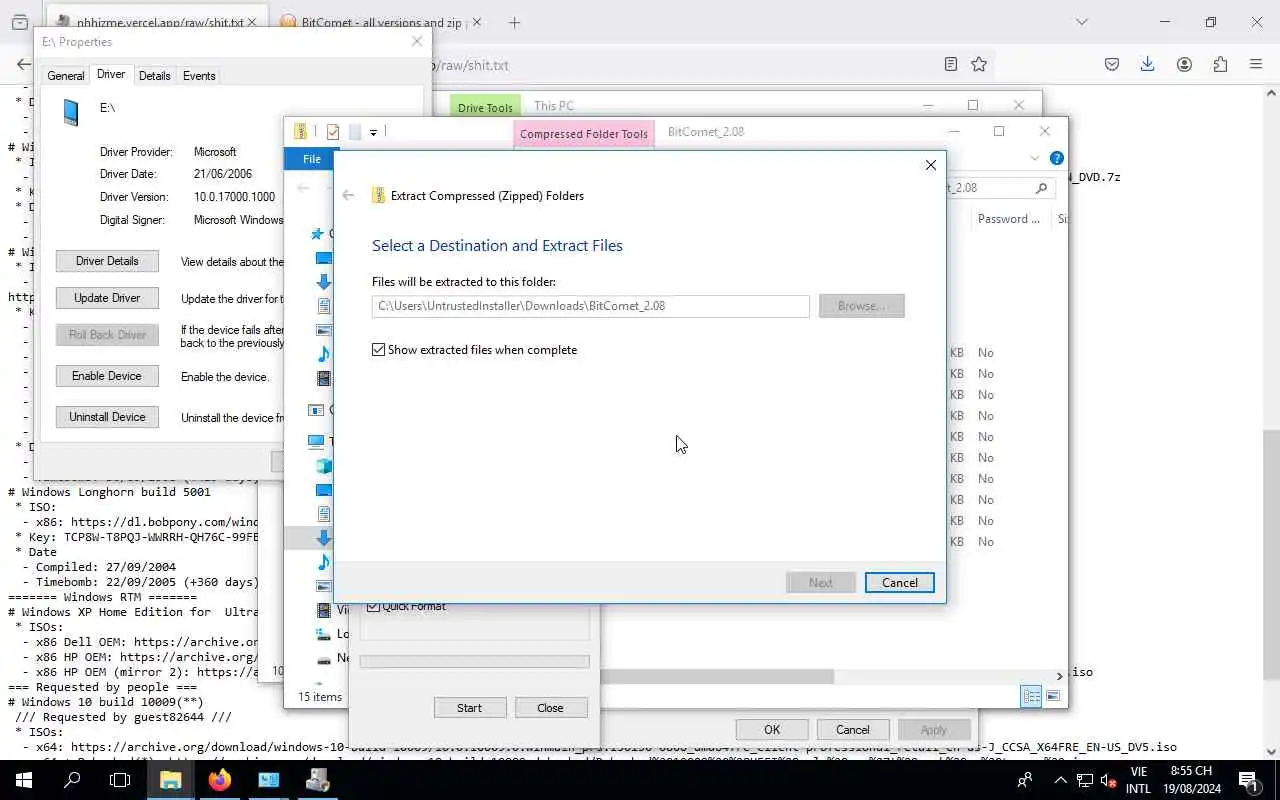Click the Password column header

click(1009, 219)
